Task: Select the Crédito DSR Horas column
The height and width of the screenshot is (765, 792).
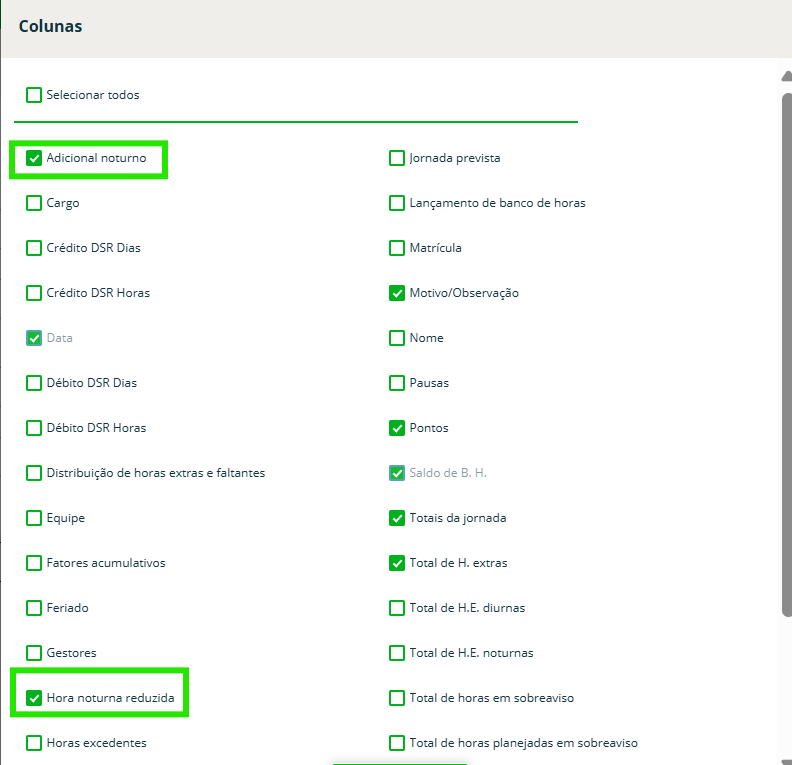Action: click(x=34, y=293)
